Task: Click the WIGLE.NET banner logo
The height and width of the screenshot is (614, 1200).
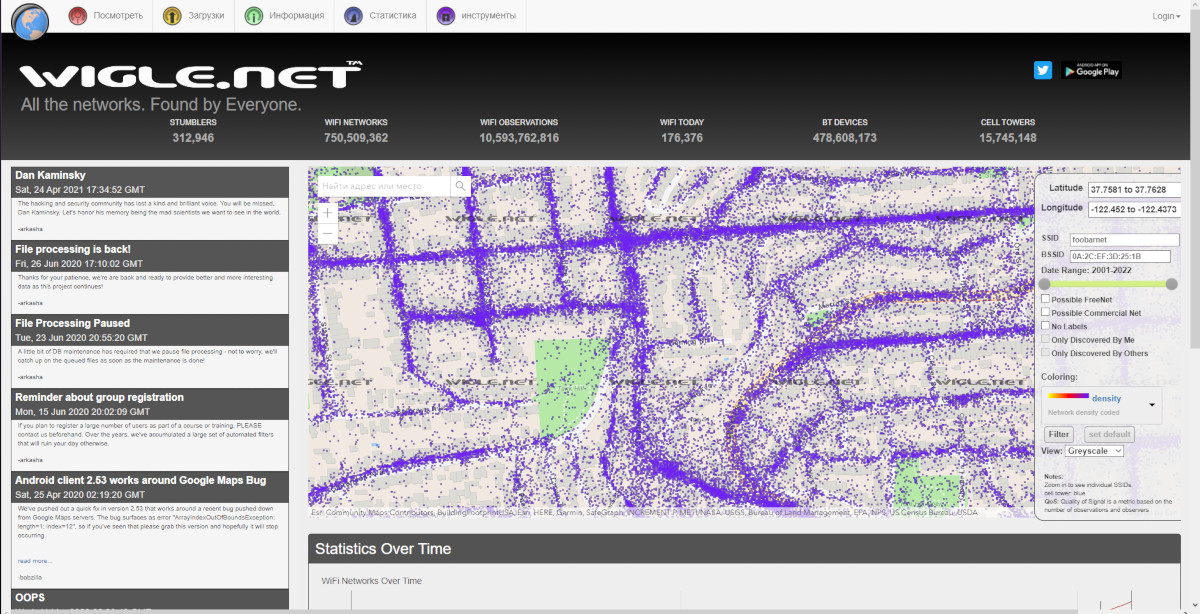Action: (x=191, y=76)
